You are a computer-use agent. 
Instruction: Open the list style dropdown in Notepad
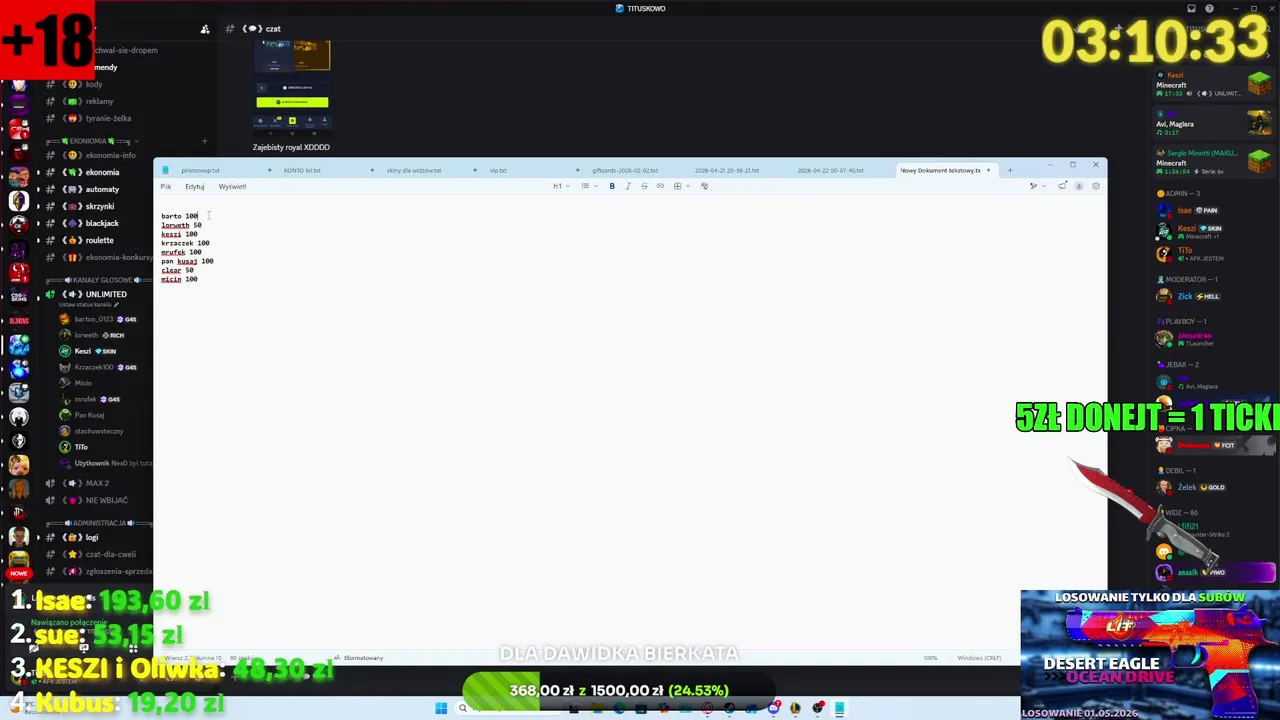point(588,186)
